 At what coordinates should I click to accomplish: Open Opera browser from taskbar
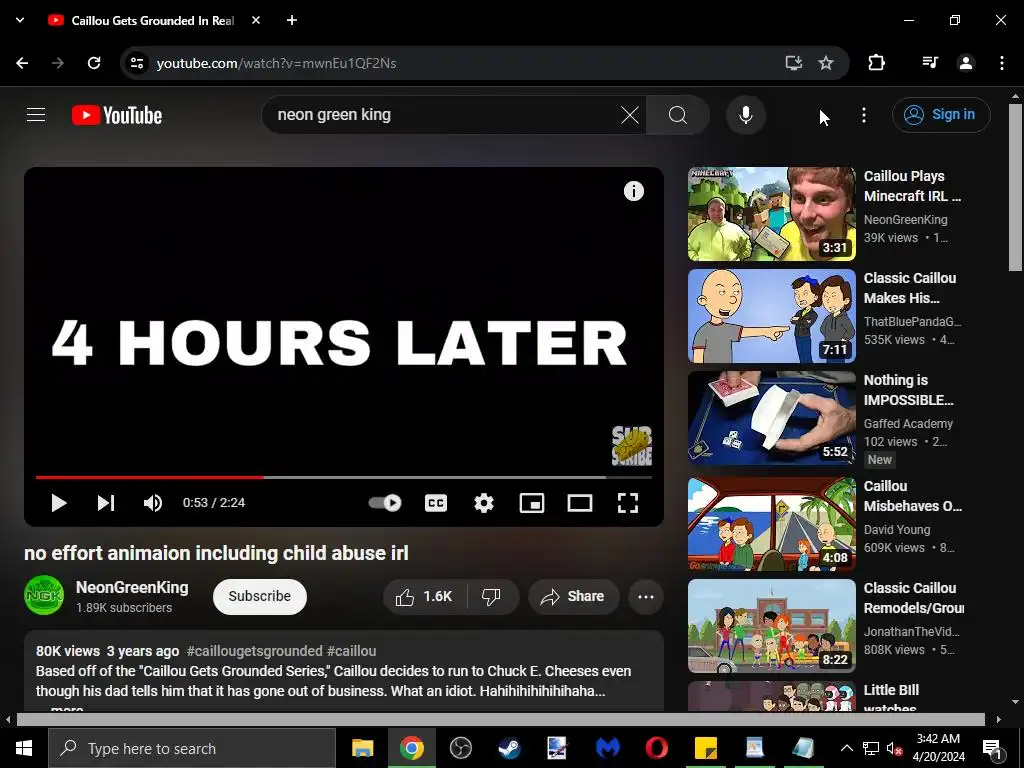click(x=656, y=748)
